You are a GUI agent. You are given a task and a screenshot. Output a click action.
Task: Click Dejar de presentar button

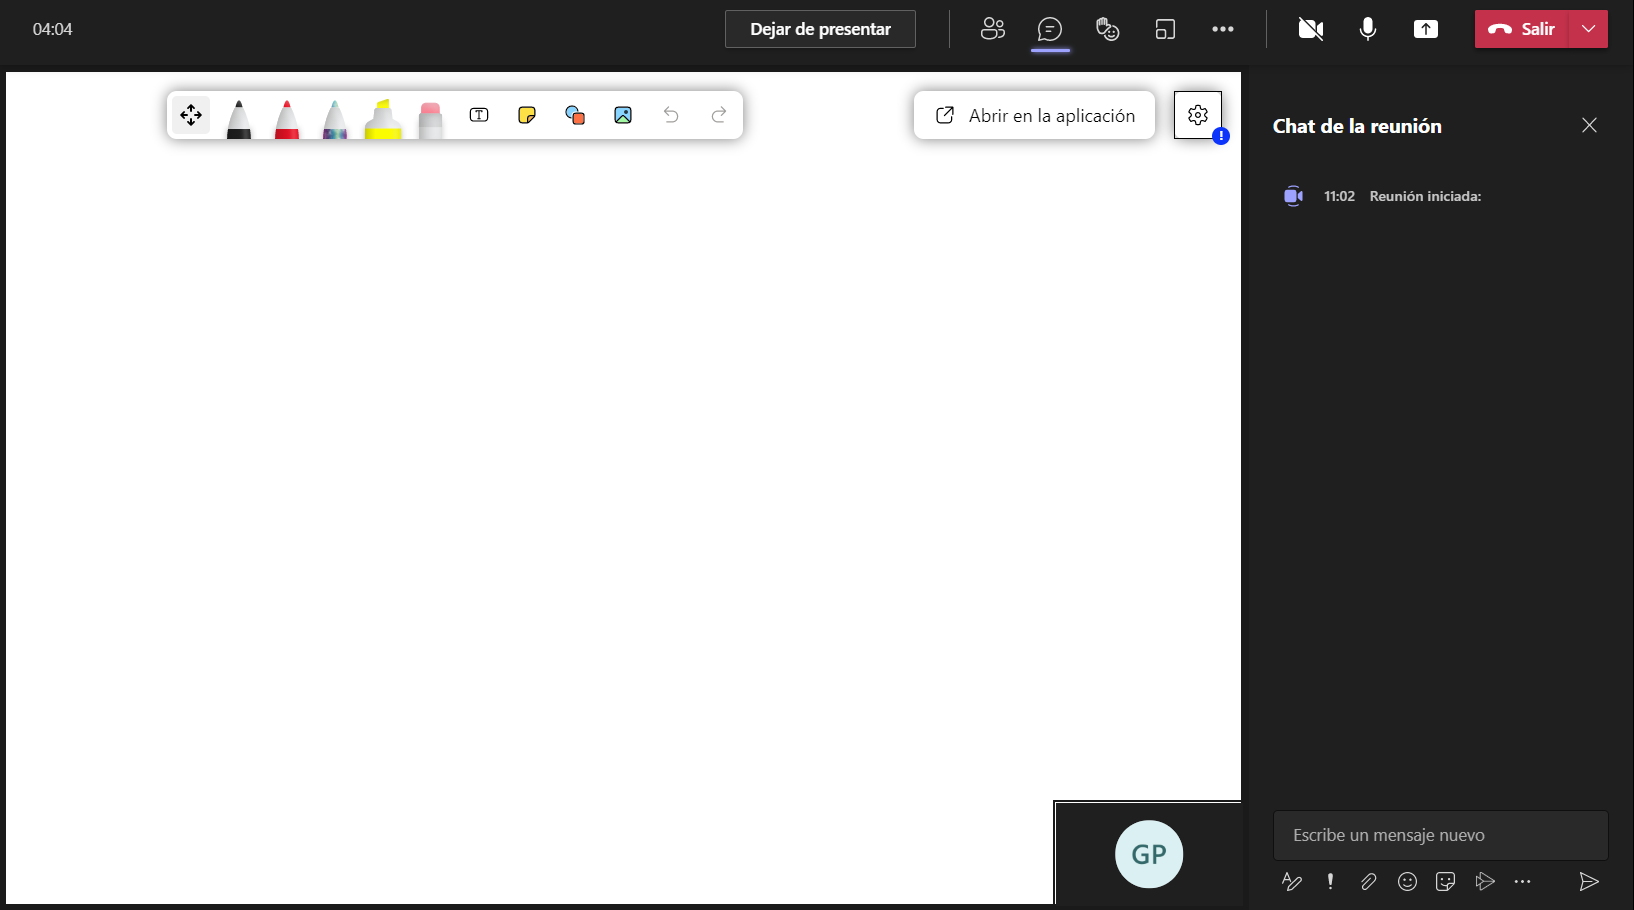[820, 29]
